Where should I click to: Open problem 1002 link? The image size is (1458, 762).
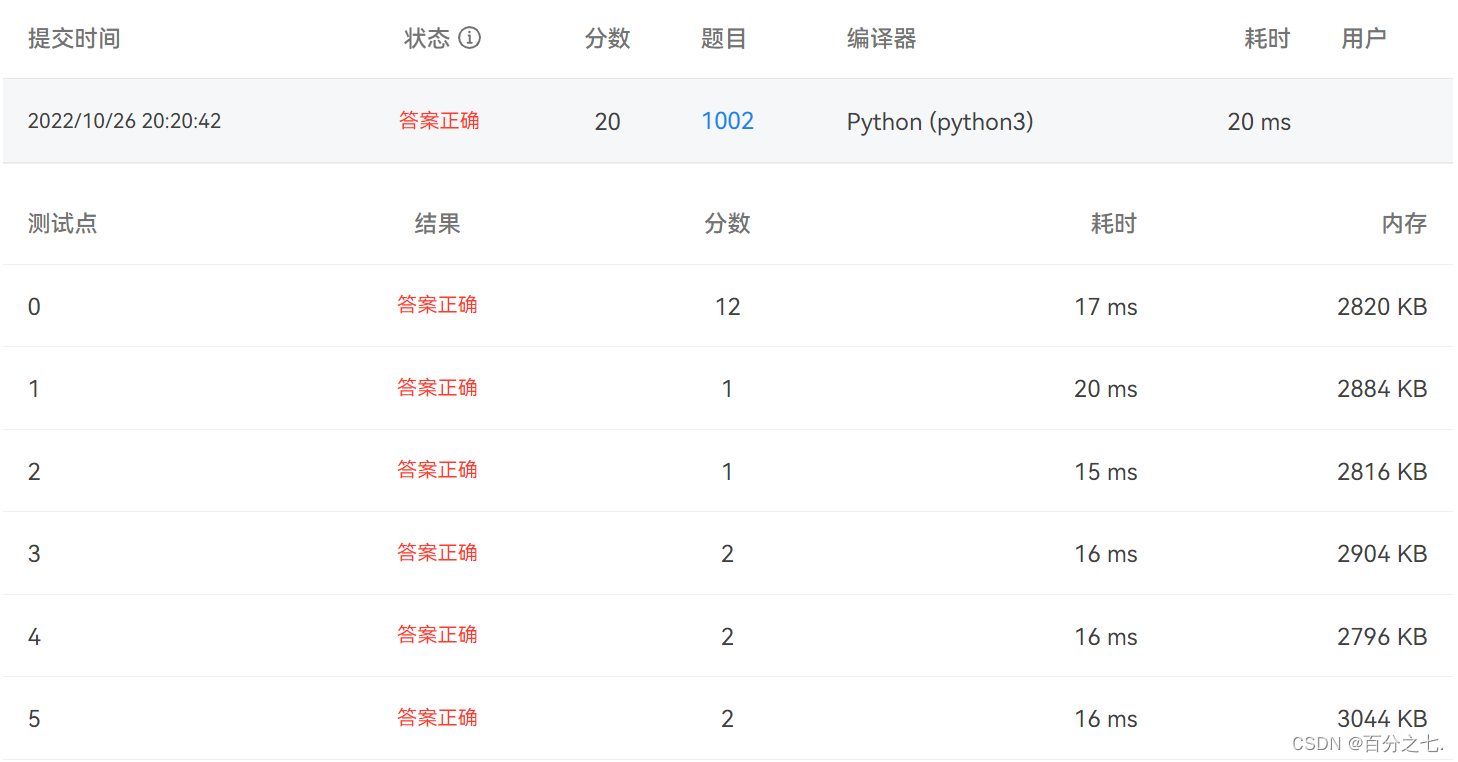[x=727, y=120]
